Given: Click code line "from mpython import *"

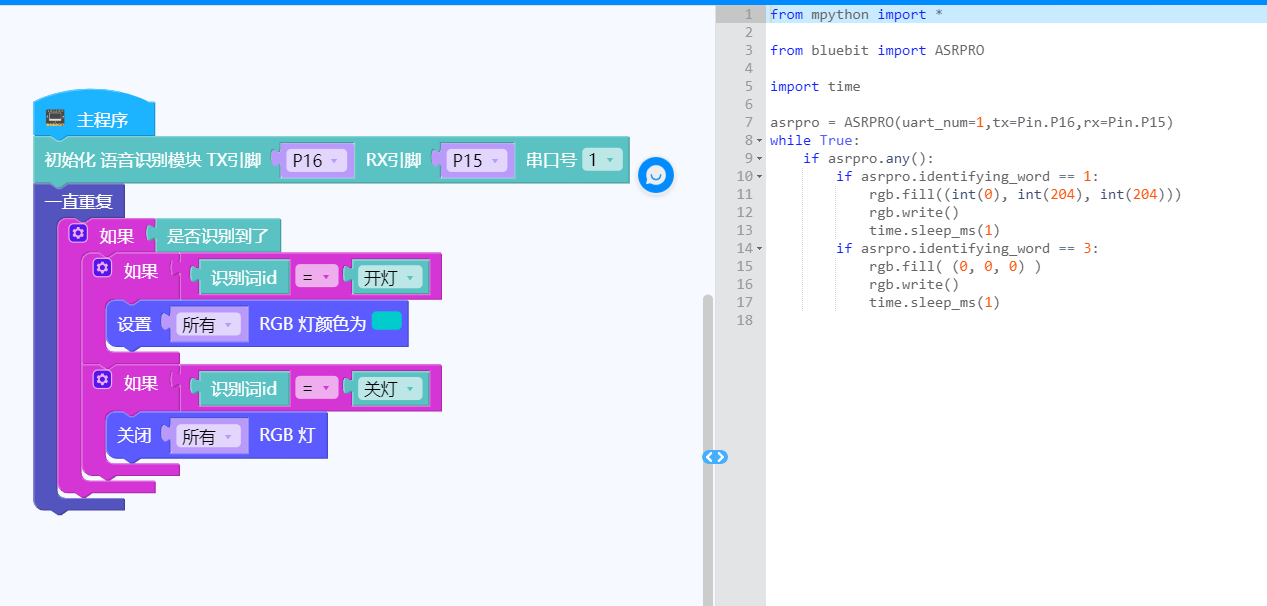Looking at the screenshot, I should 856,14.
